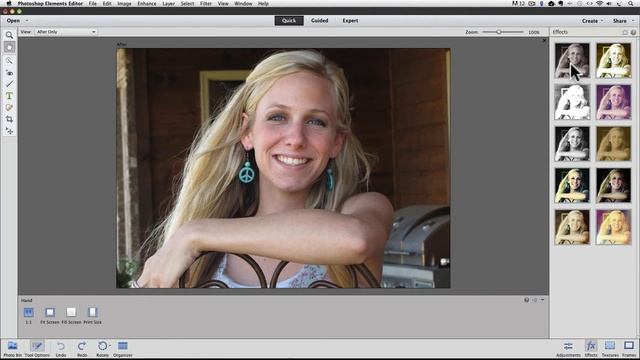This screenshot has height=360, width=640.
Task: Apply the first effect thumbnail under cursor
Action: (x=572, y=61)
